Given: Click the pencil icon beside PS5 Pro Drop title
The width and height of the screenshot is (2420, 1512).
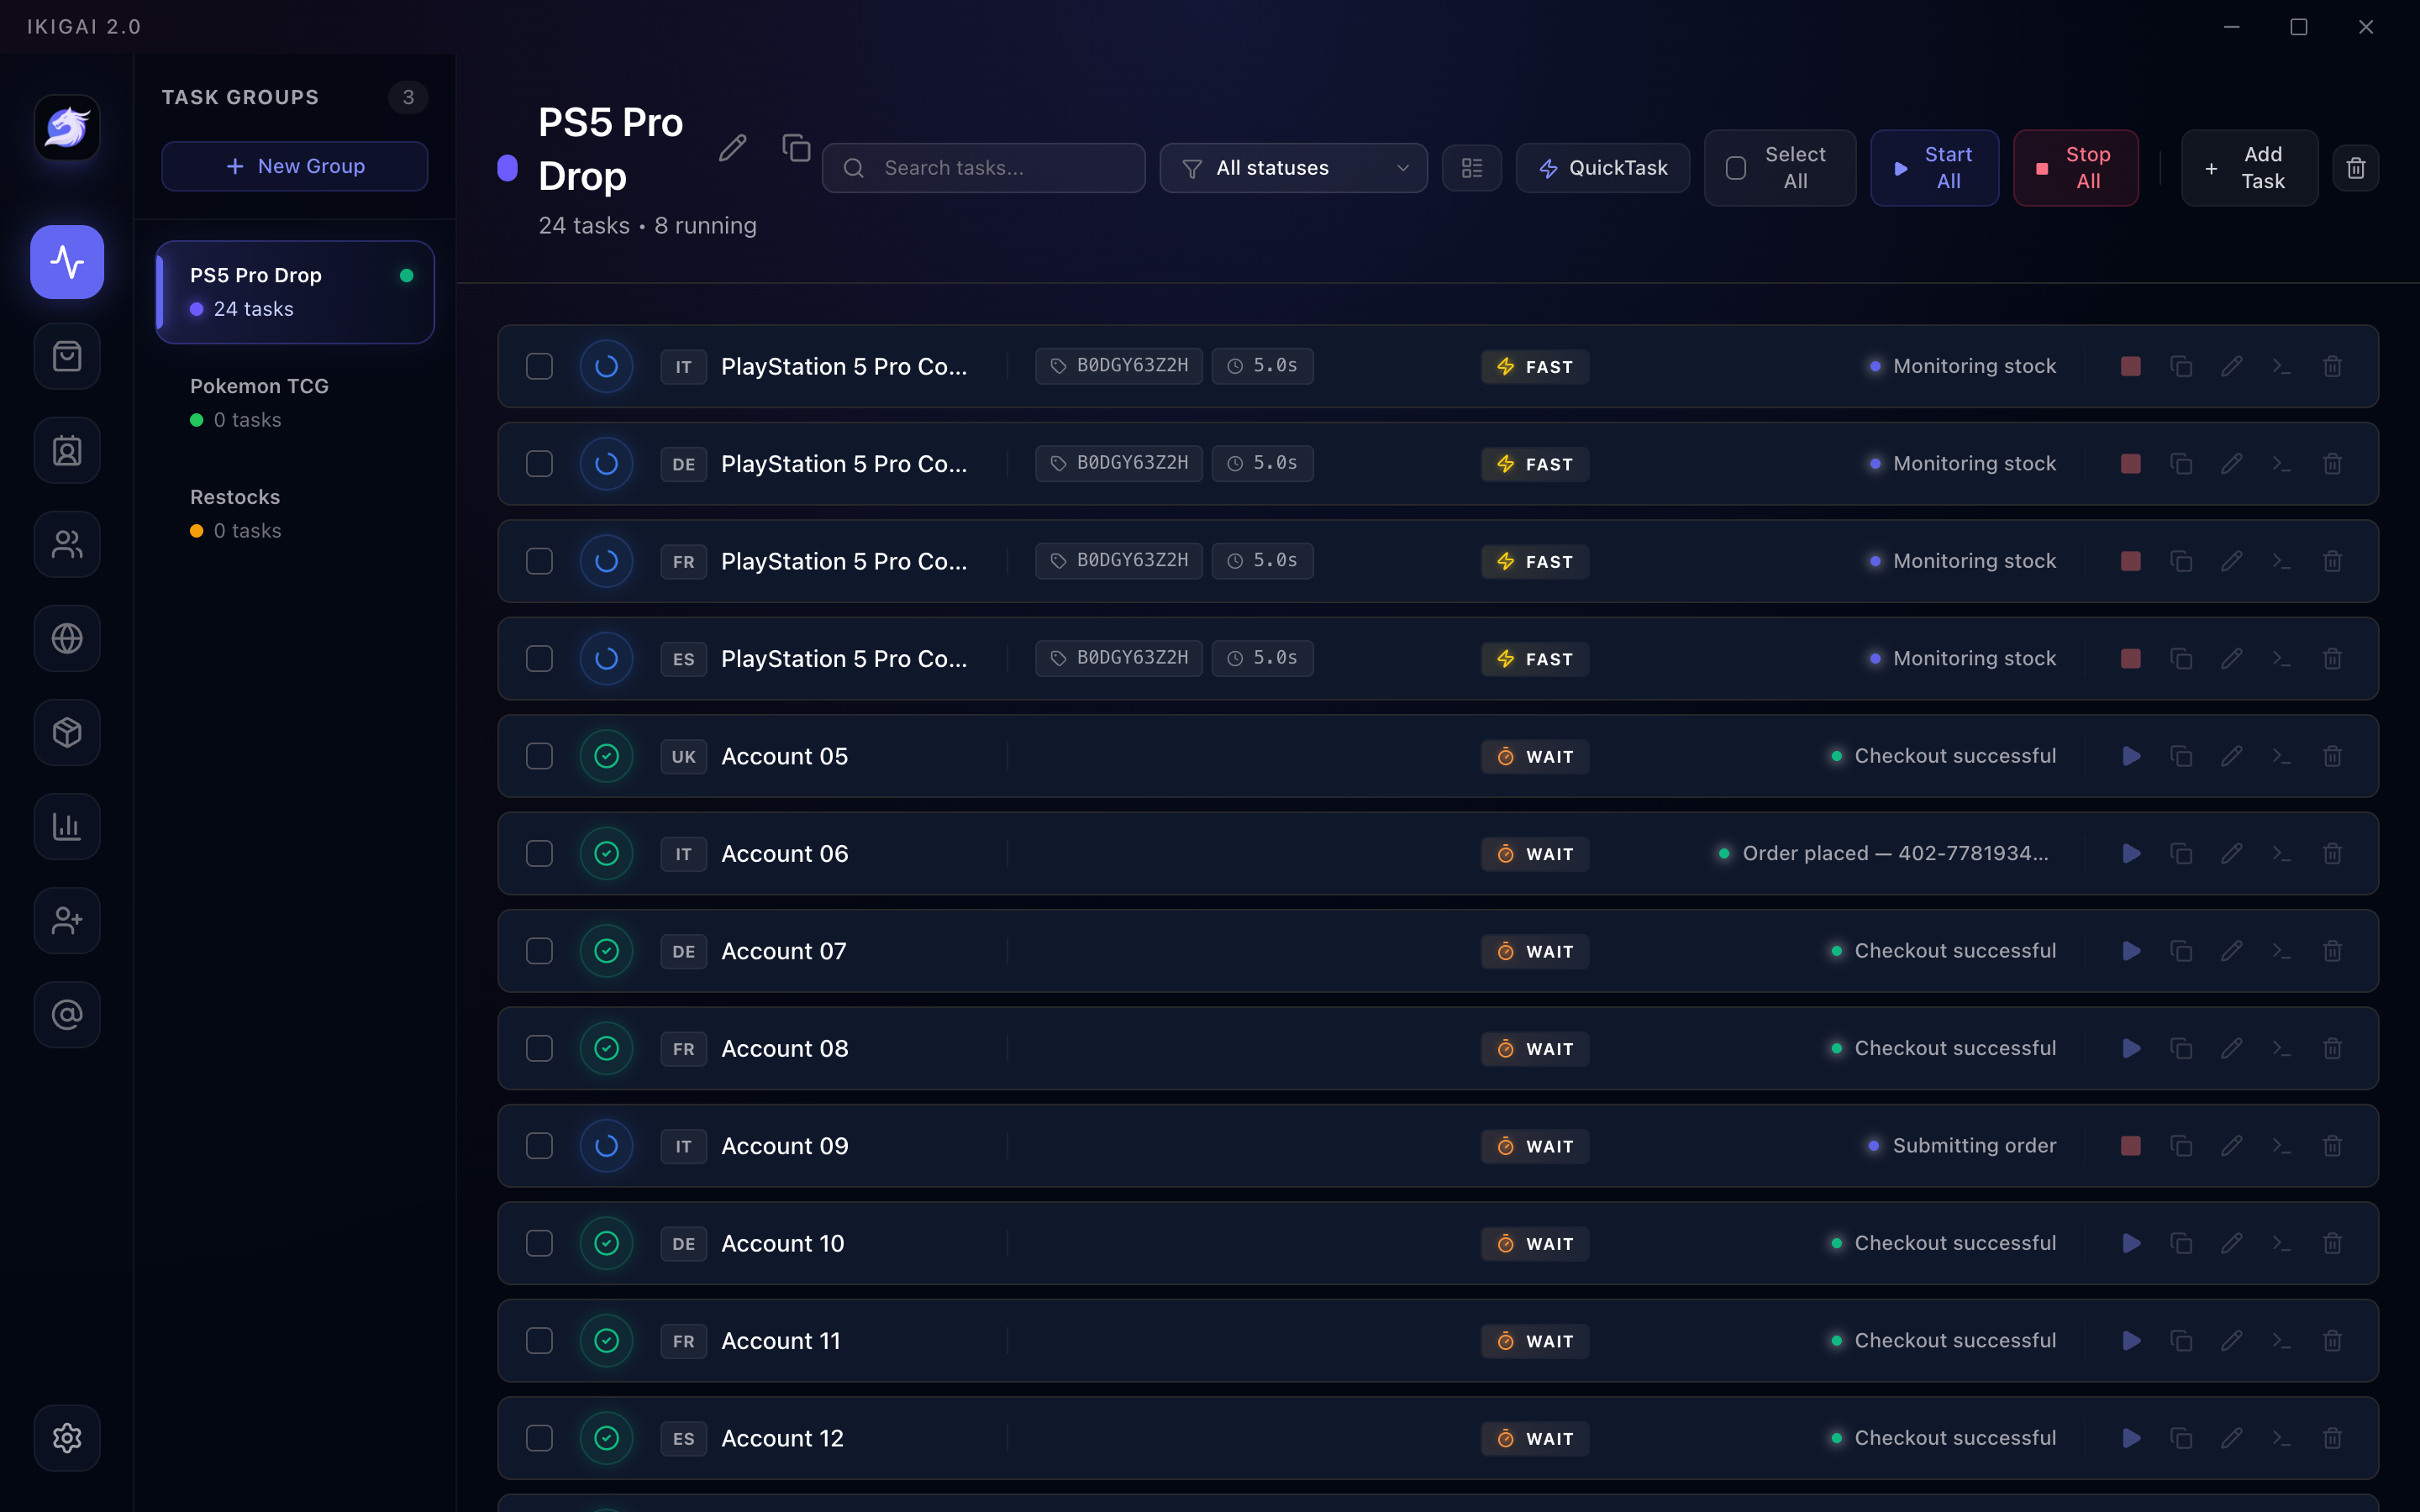Looking at the screenshot, I should tap(732, 148).
